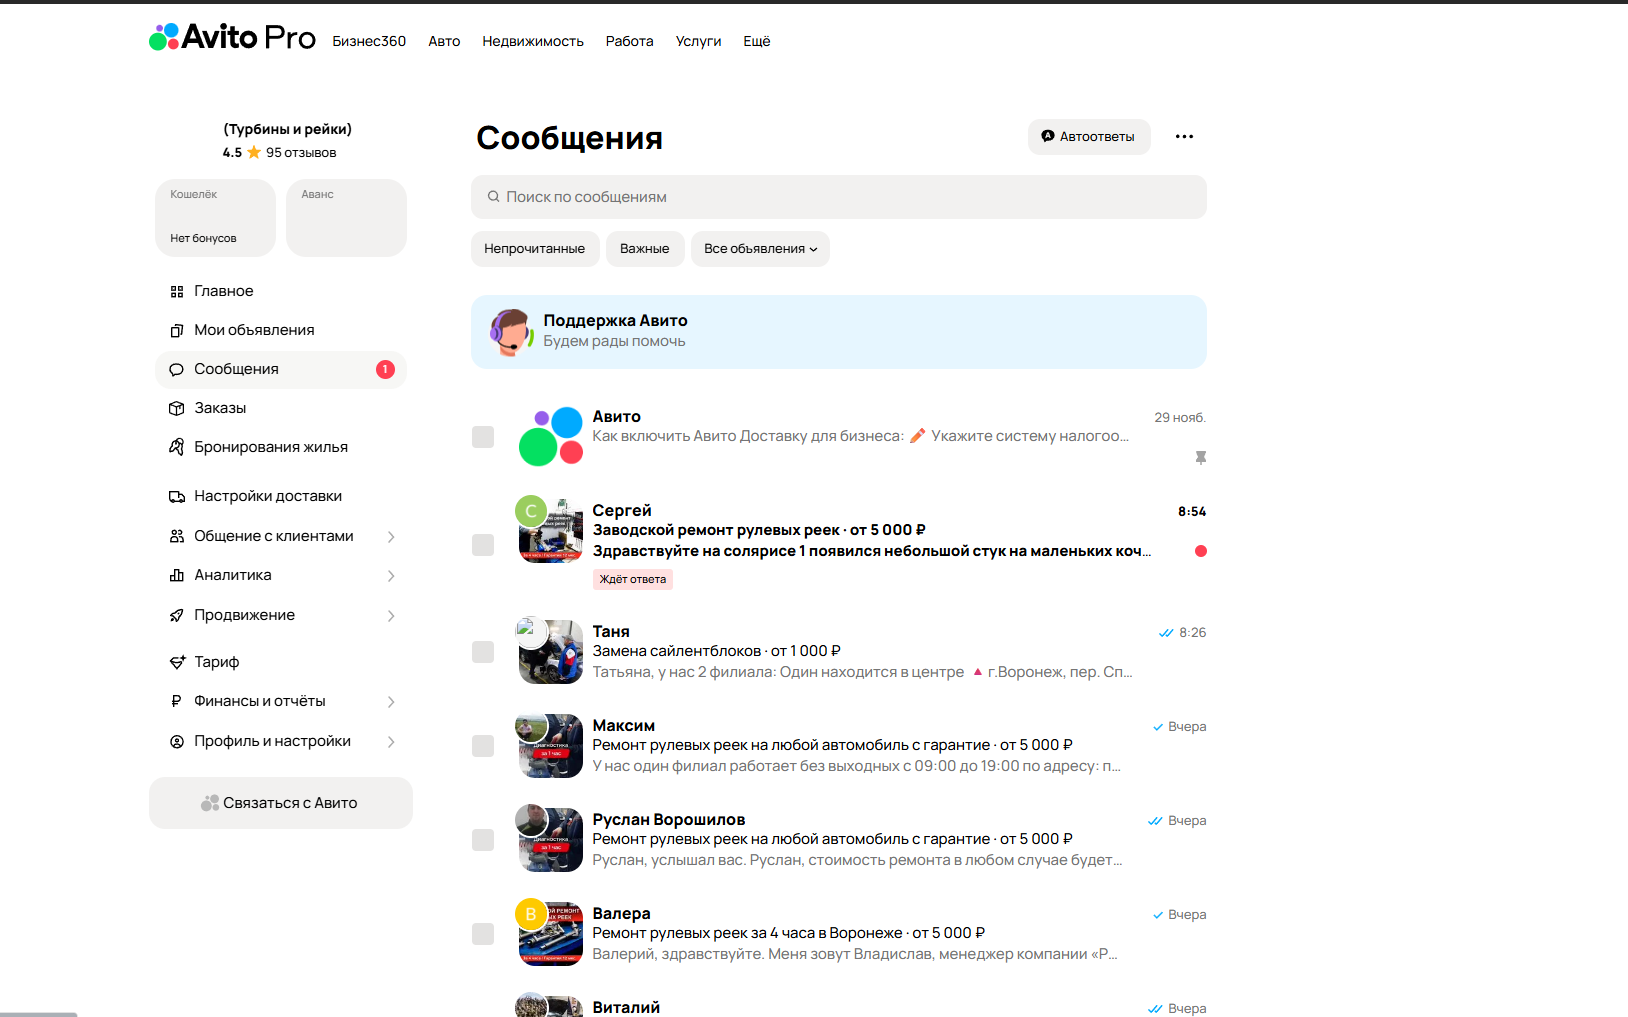Open Недвижимость in top navigation
Viewport: 1628px width, 1017px height.
[533, 41]
